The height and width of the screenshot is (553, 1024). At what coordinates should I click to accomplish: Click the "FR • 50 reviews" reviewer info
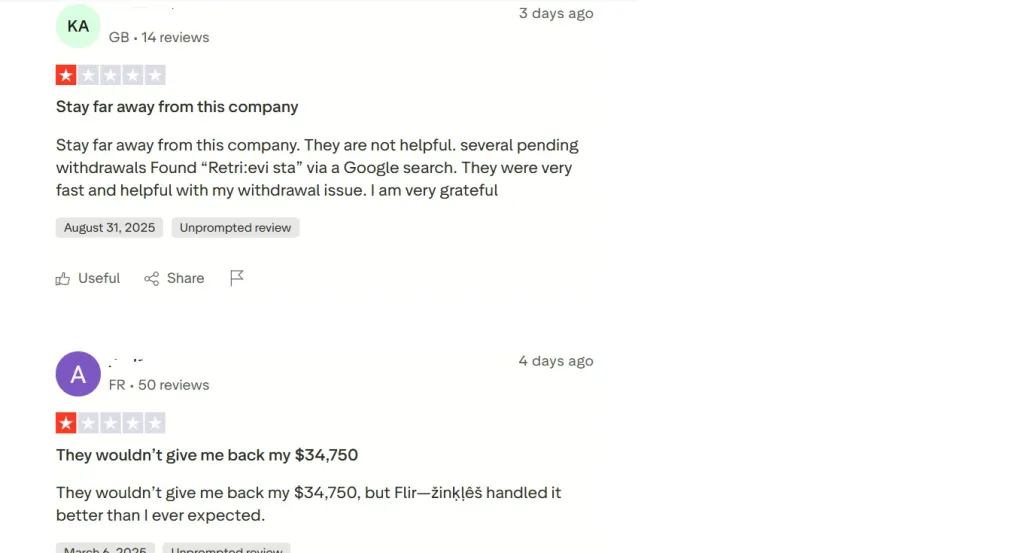pyautogui.click(x=159, y=385)
